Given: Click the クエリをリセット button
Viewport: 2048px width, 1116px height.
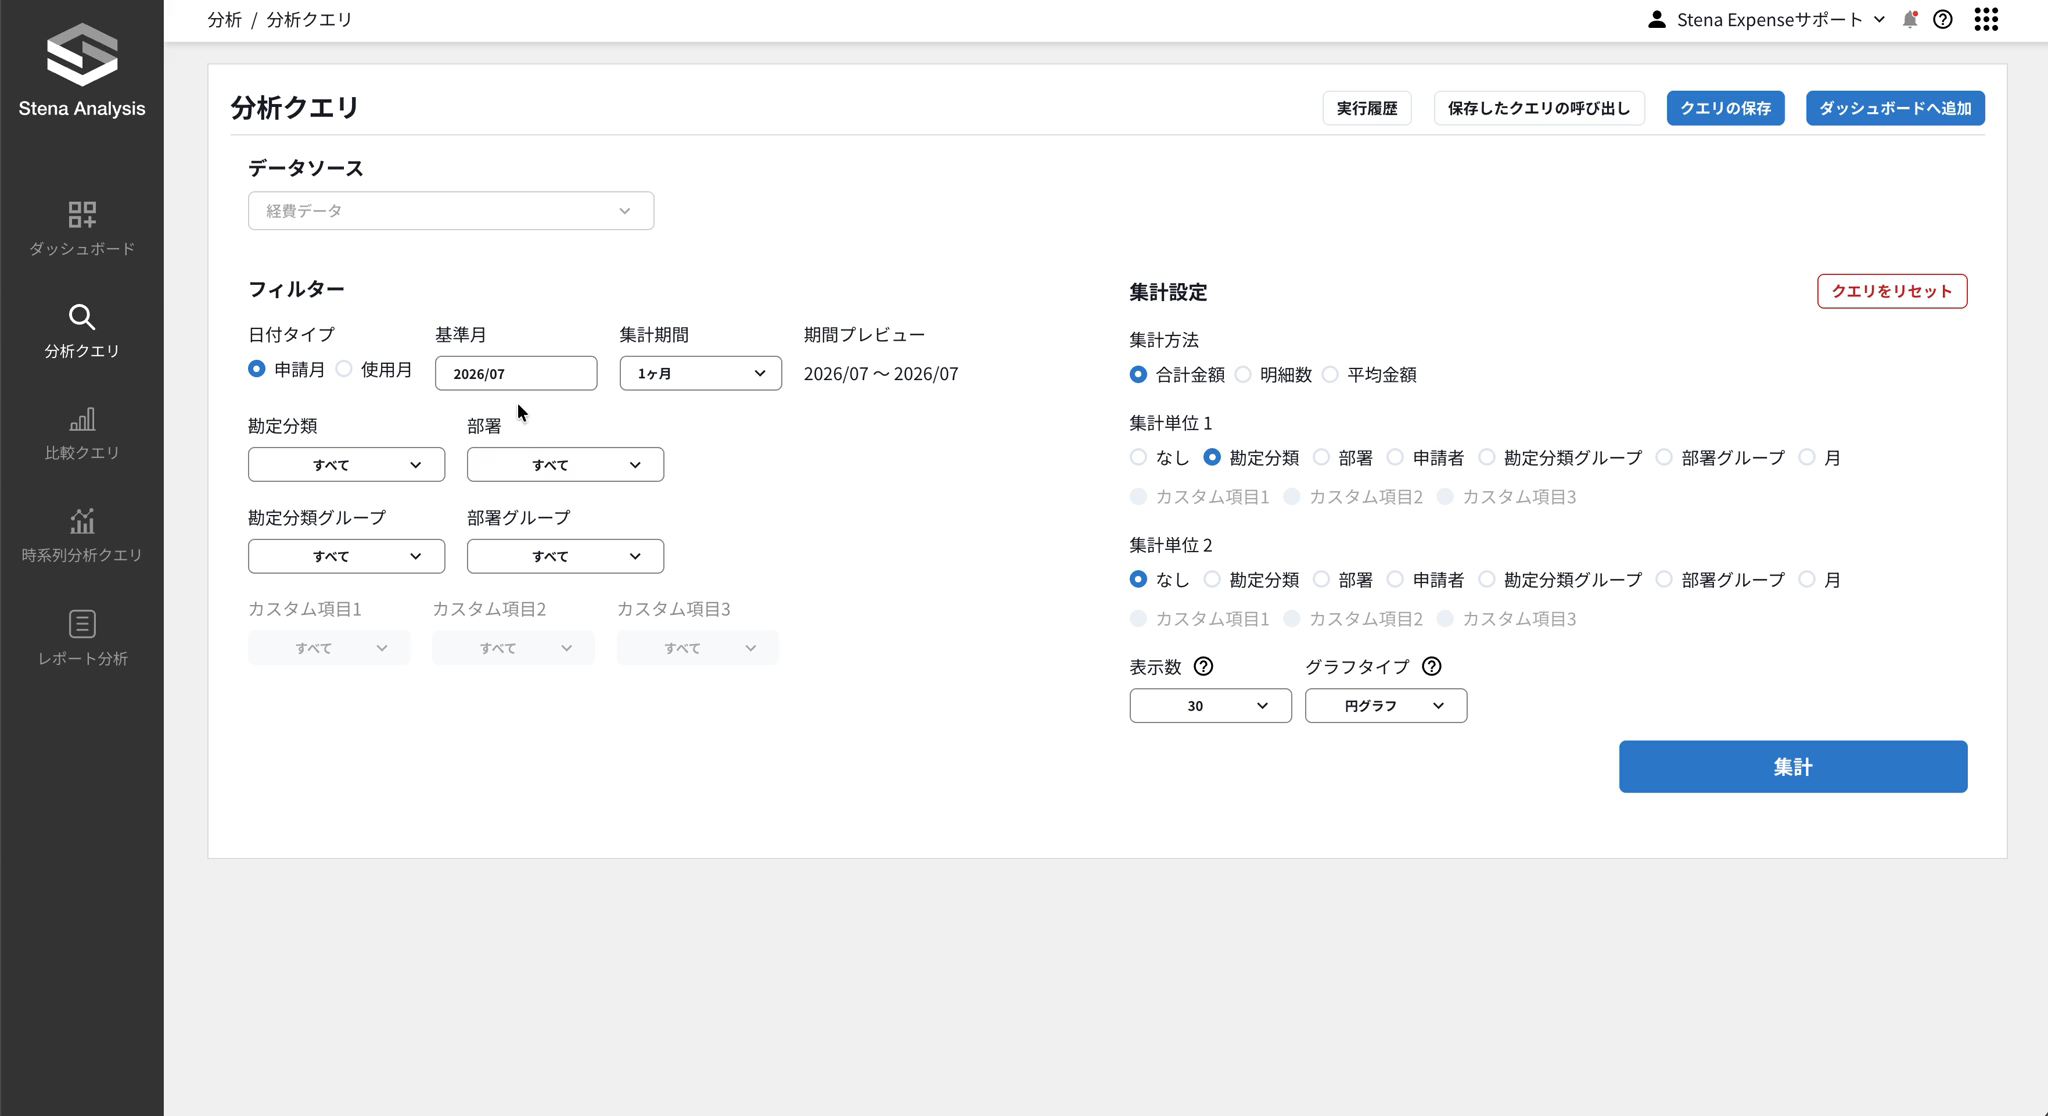Looking at the screenshot, I should [x=1892, y=291].
